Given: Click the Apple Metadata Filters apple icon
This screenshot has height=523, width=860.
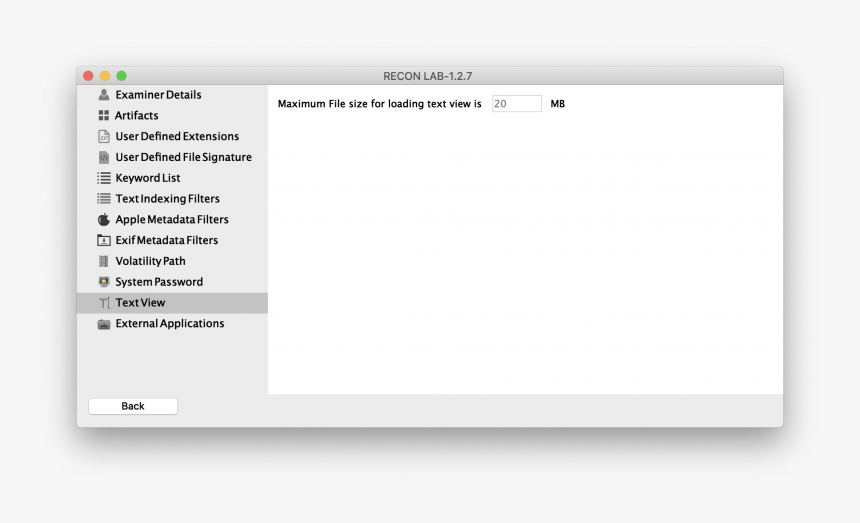Looking at the screenshot, I should tap(104, 220).
